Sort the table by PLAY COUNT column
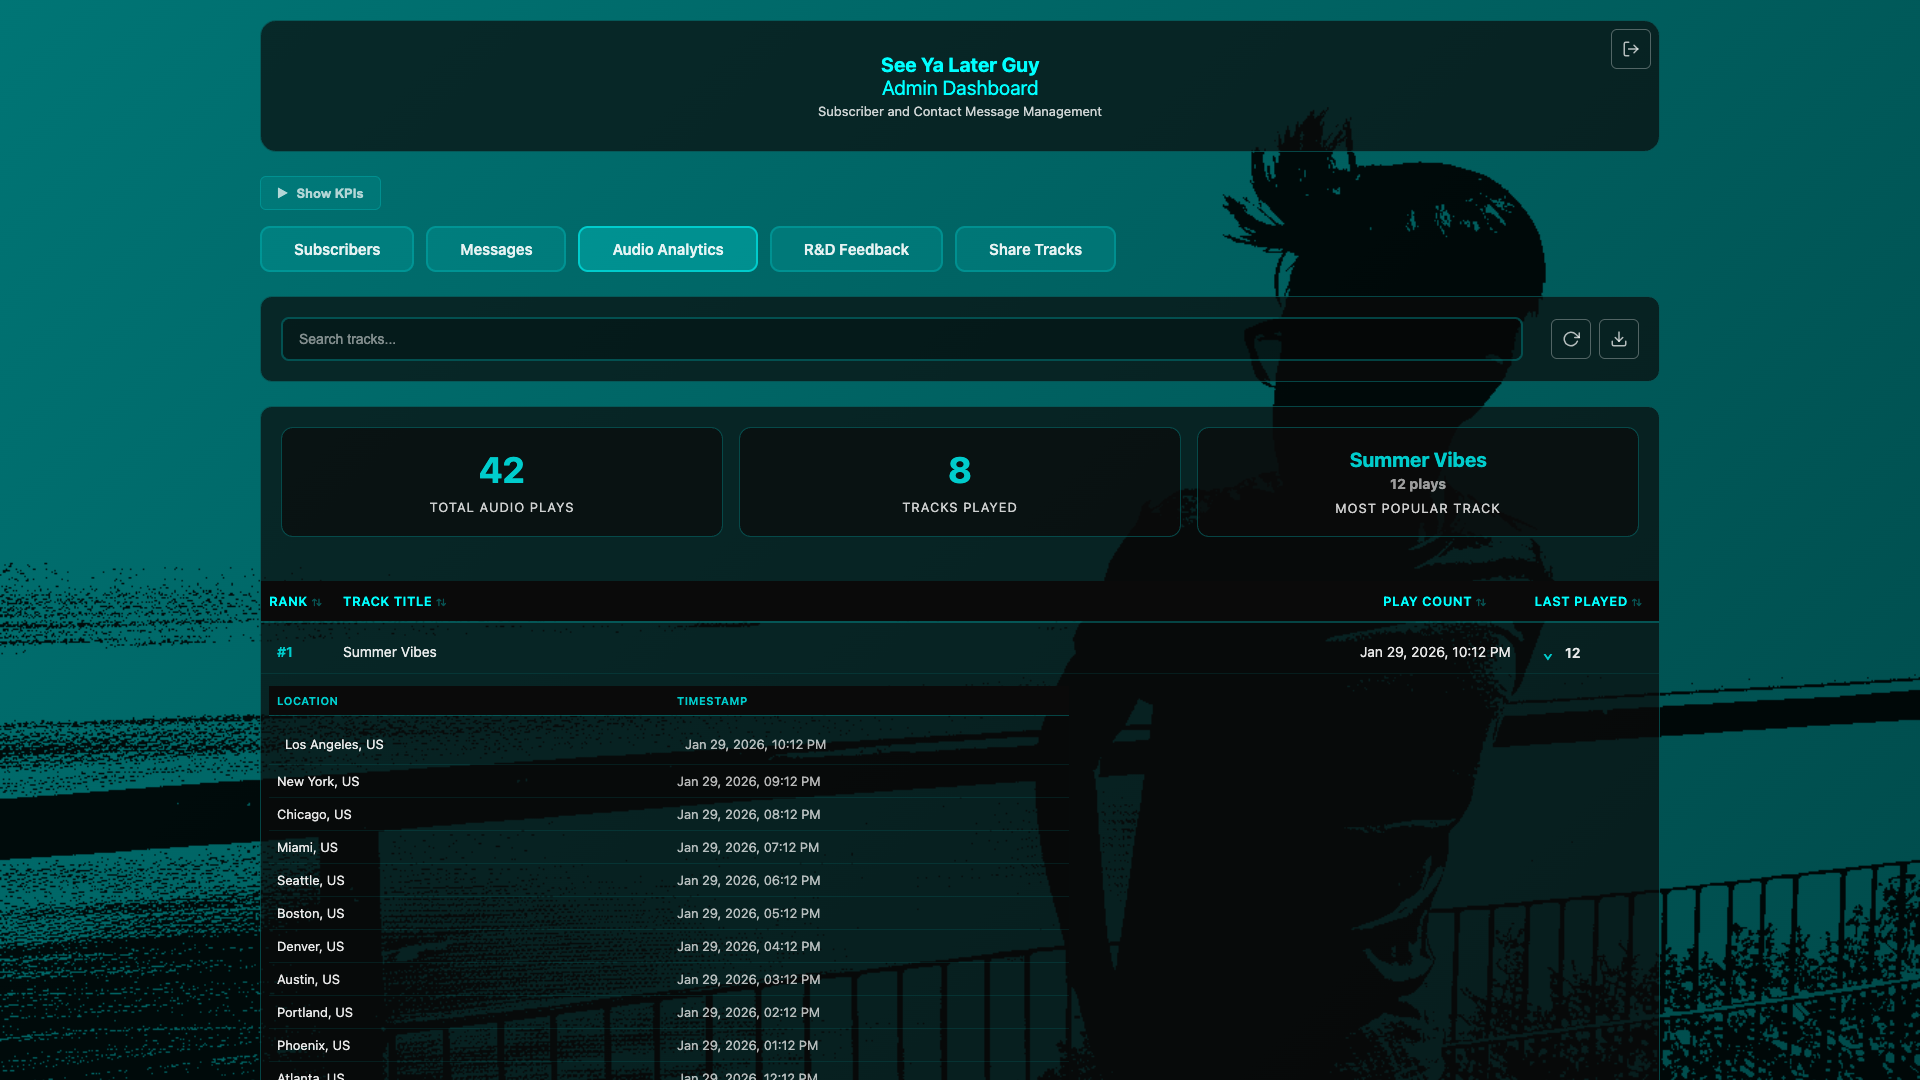 pyautogui.click(x=1427, y=601)
